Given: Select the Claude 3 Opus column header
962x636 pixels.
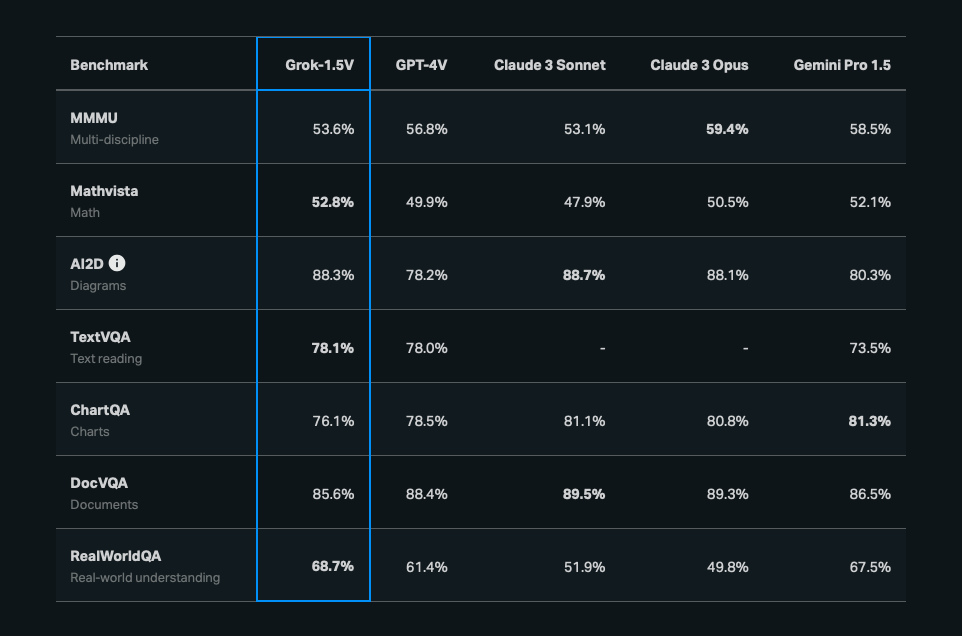Looking at the screenshot, I should 699,65.
